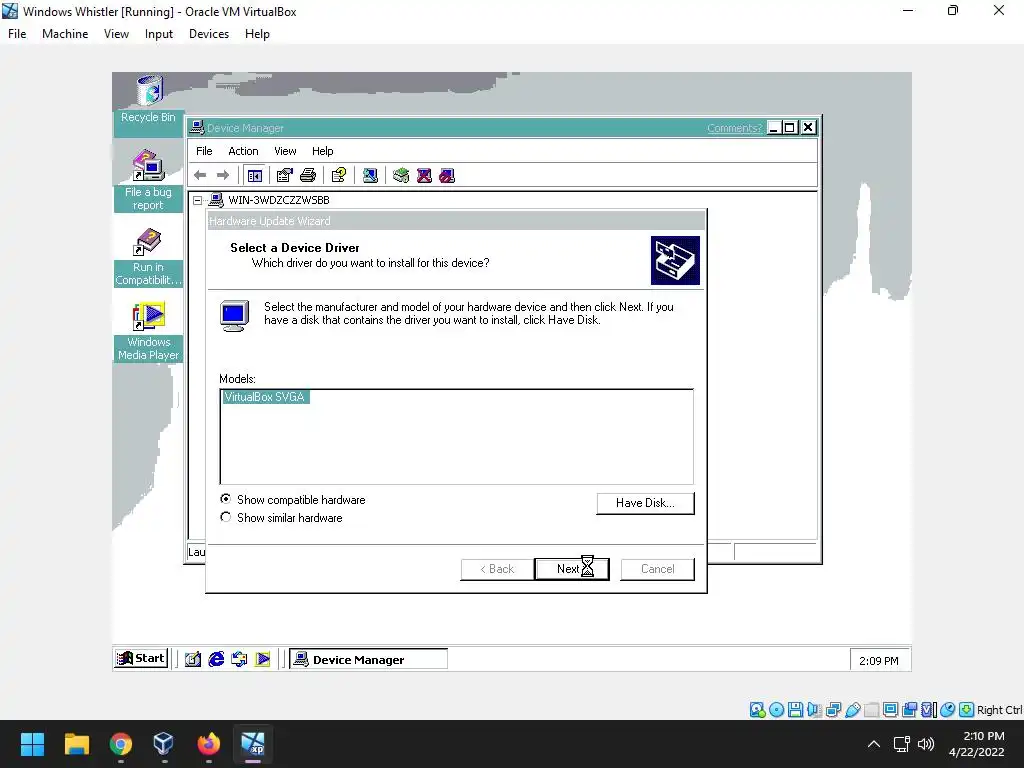This screenshot has height=768, width=1024.
Task: Show hidden tray icons chevron
Action: pos(874,744)
